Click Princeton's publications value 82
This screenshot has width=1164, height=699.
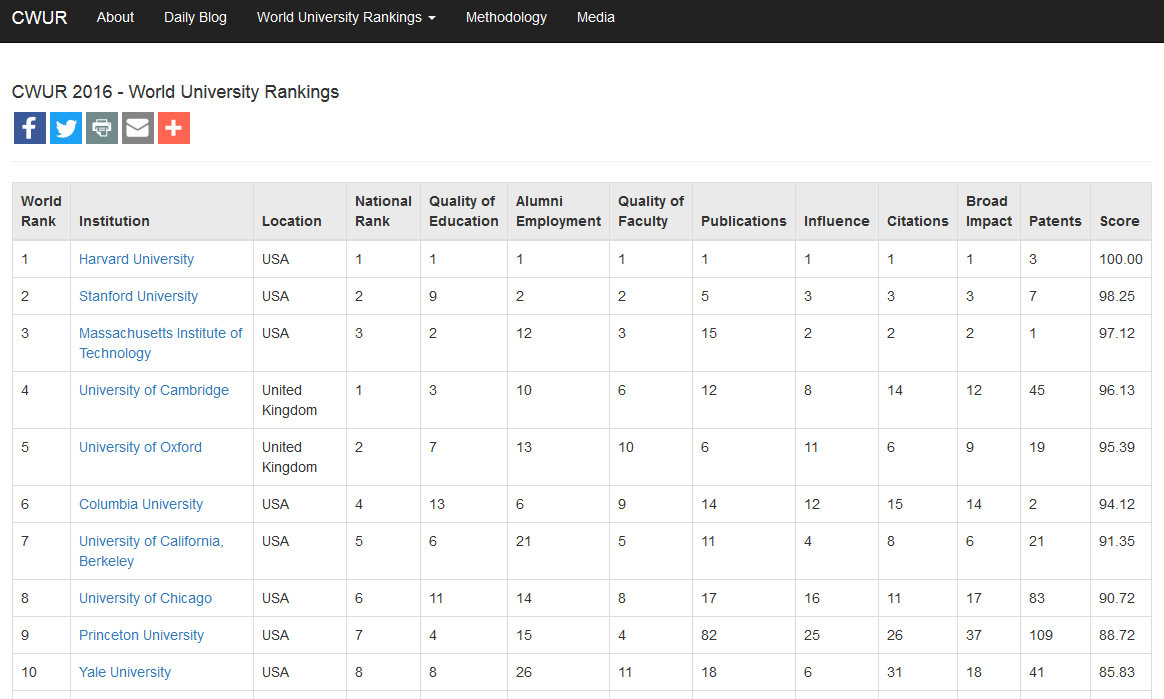[x=709, y=635]
